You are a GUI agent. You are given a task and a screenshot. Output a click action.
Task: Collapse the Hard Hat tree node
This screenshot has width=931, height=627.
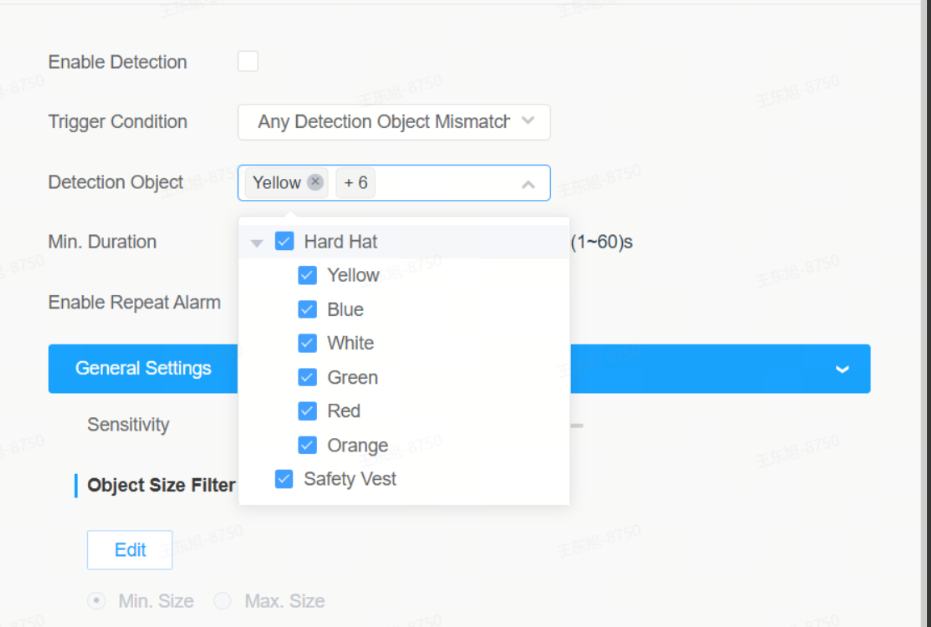(257, 243)
